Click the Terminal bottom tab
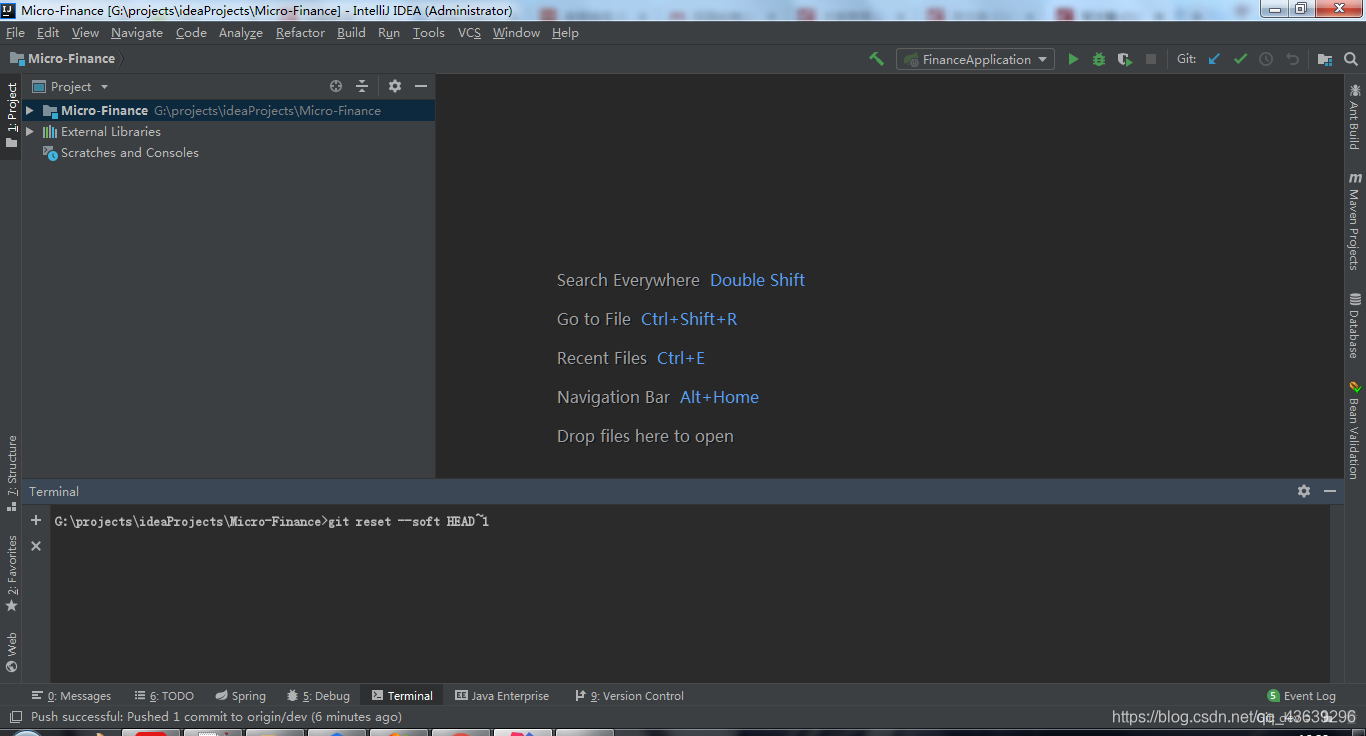Viewport: 1366px width, 736px height. (x=402, y=696)
